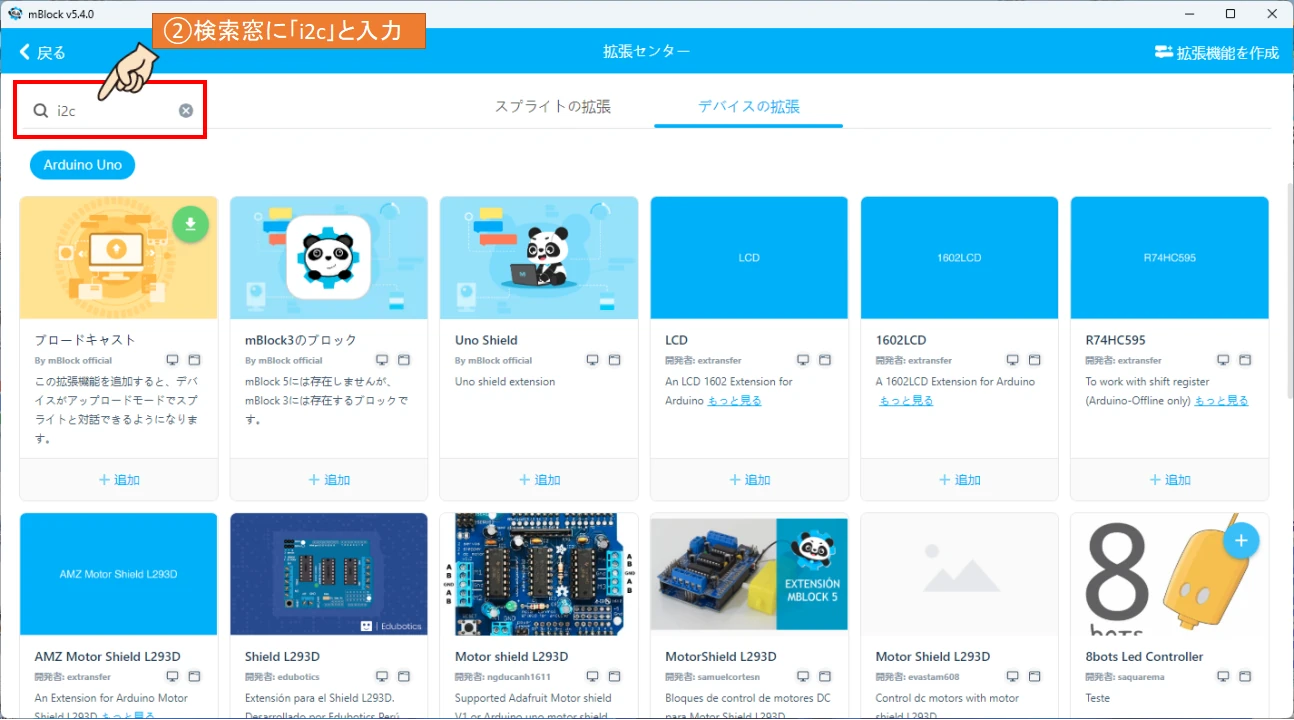1294x720 pixels.
Task: Add the 1602LCD extension
Action: (959, 480)
